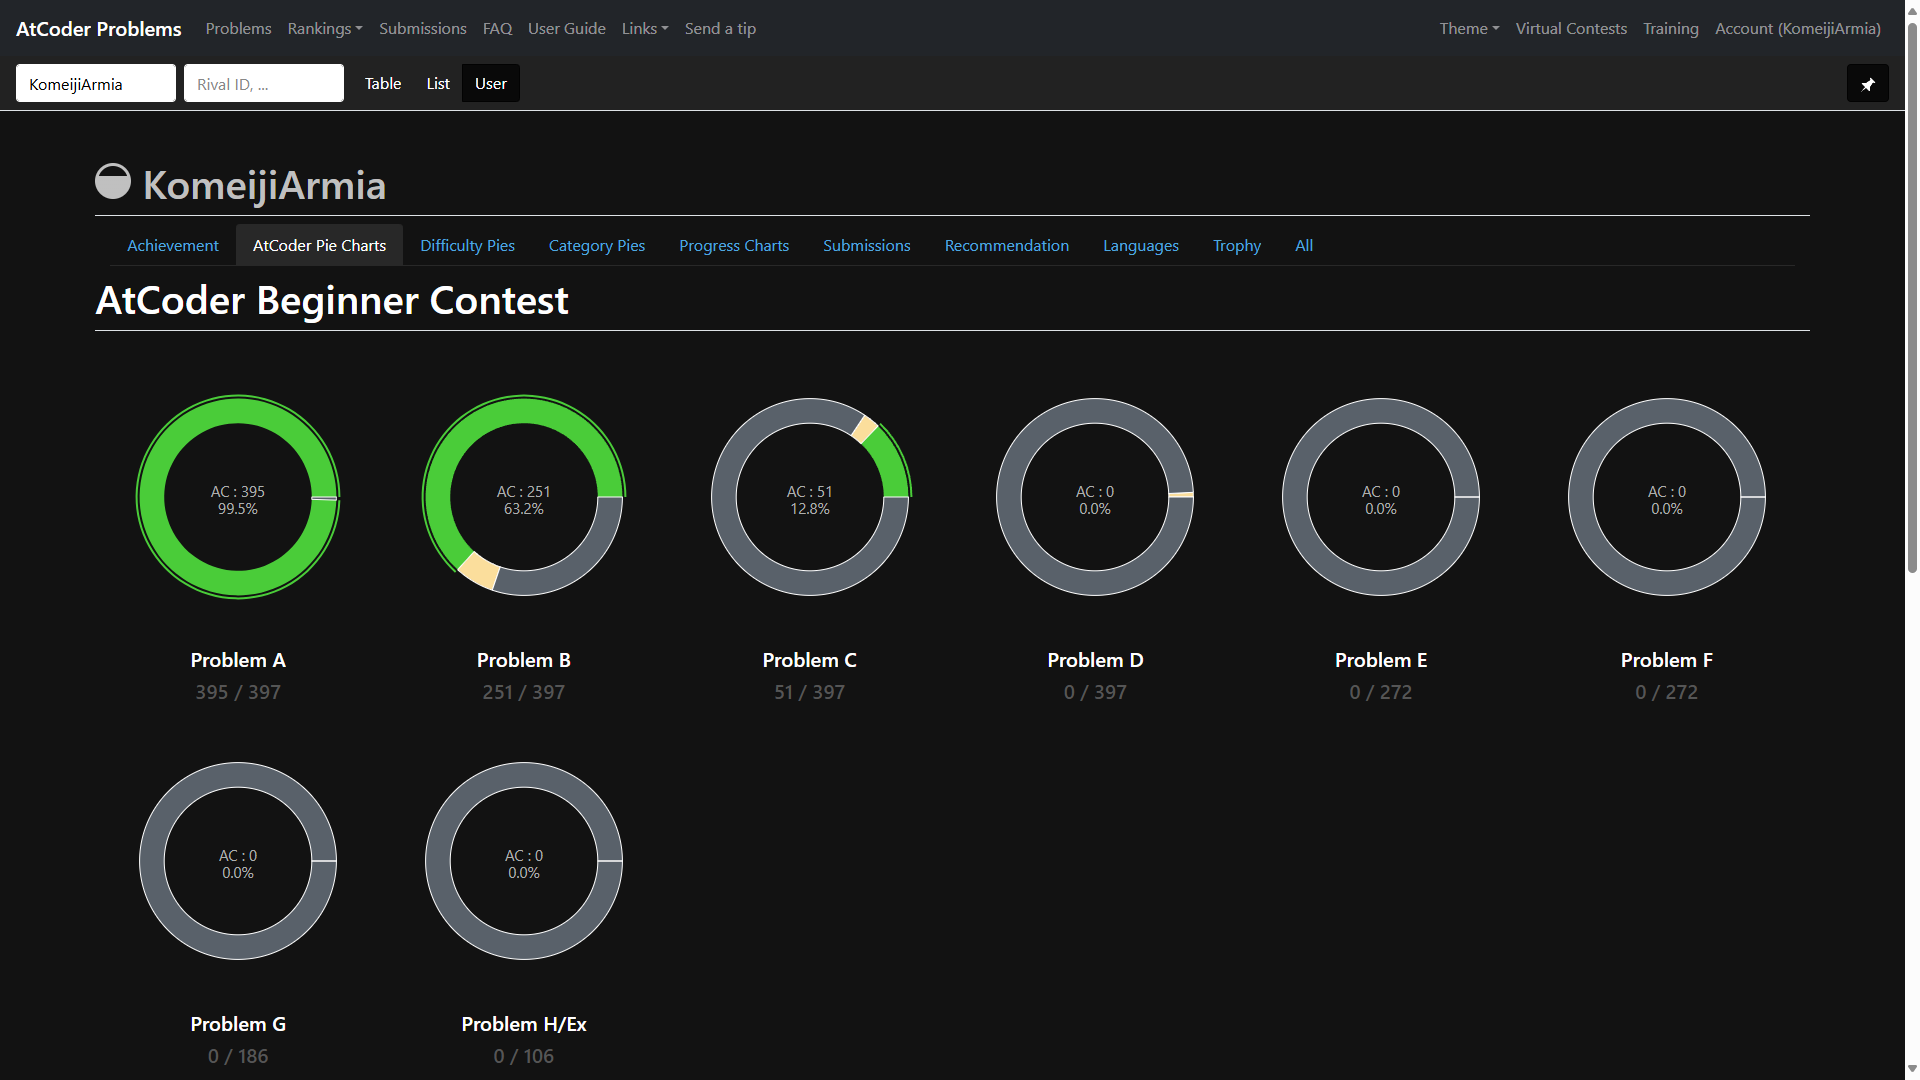Expand the Rankings dropdown menu
Viewport: 1920px width, 1080px height.
tap(325, 29)
